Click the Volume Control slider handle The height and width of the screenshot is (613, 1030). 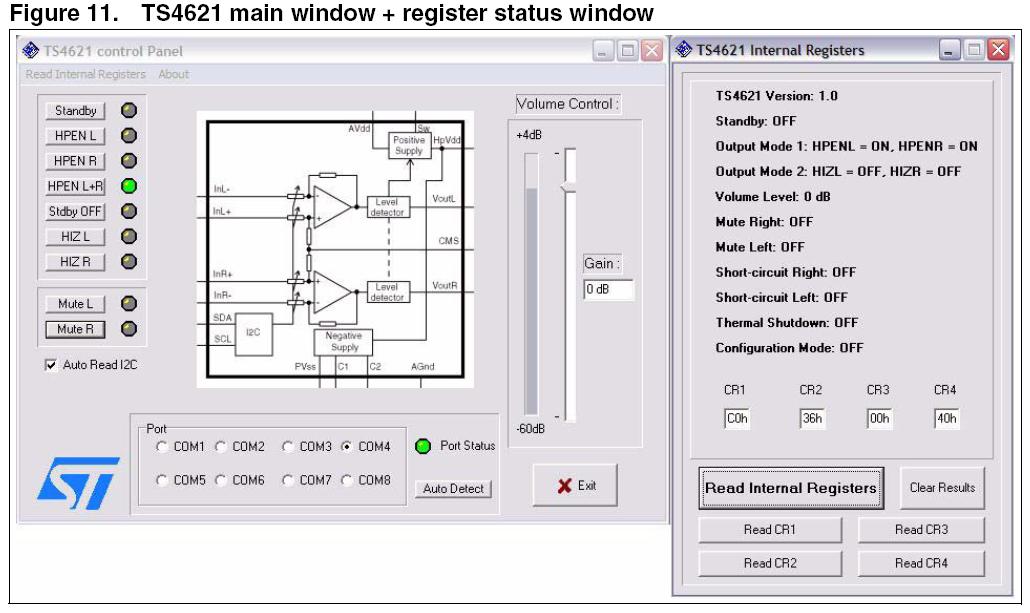click(569, 187)
